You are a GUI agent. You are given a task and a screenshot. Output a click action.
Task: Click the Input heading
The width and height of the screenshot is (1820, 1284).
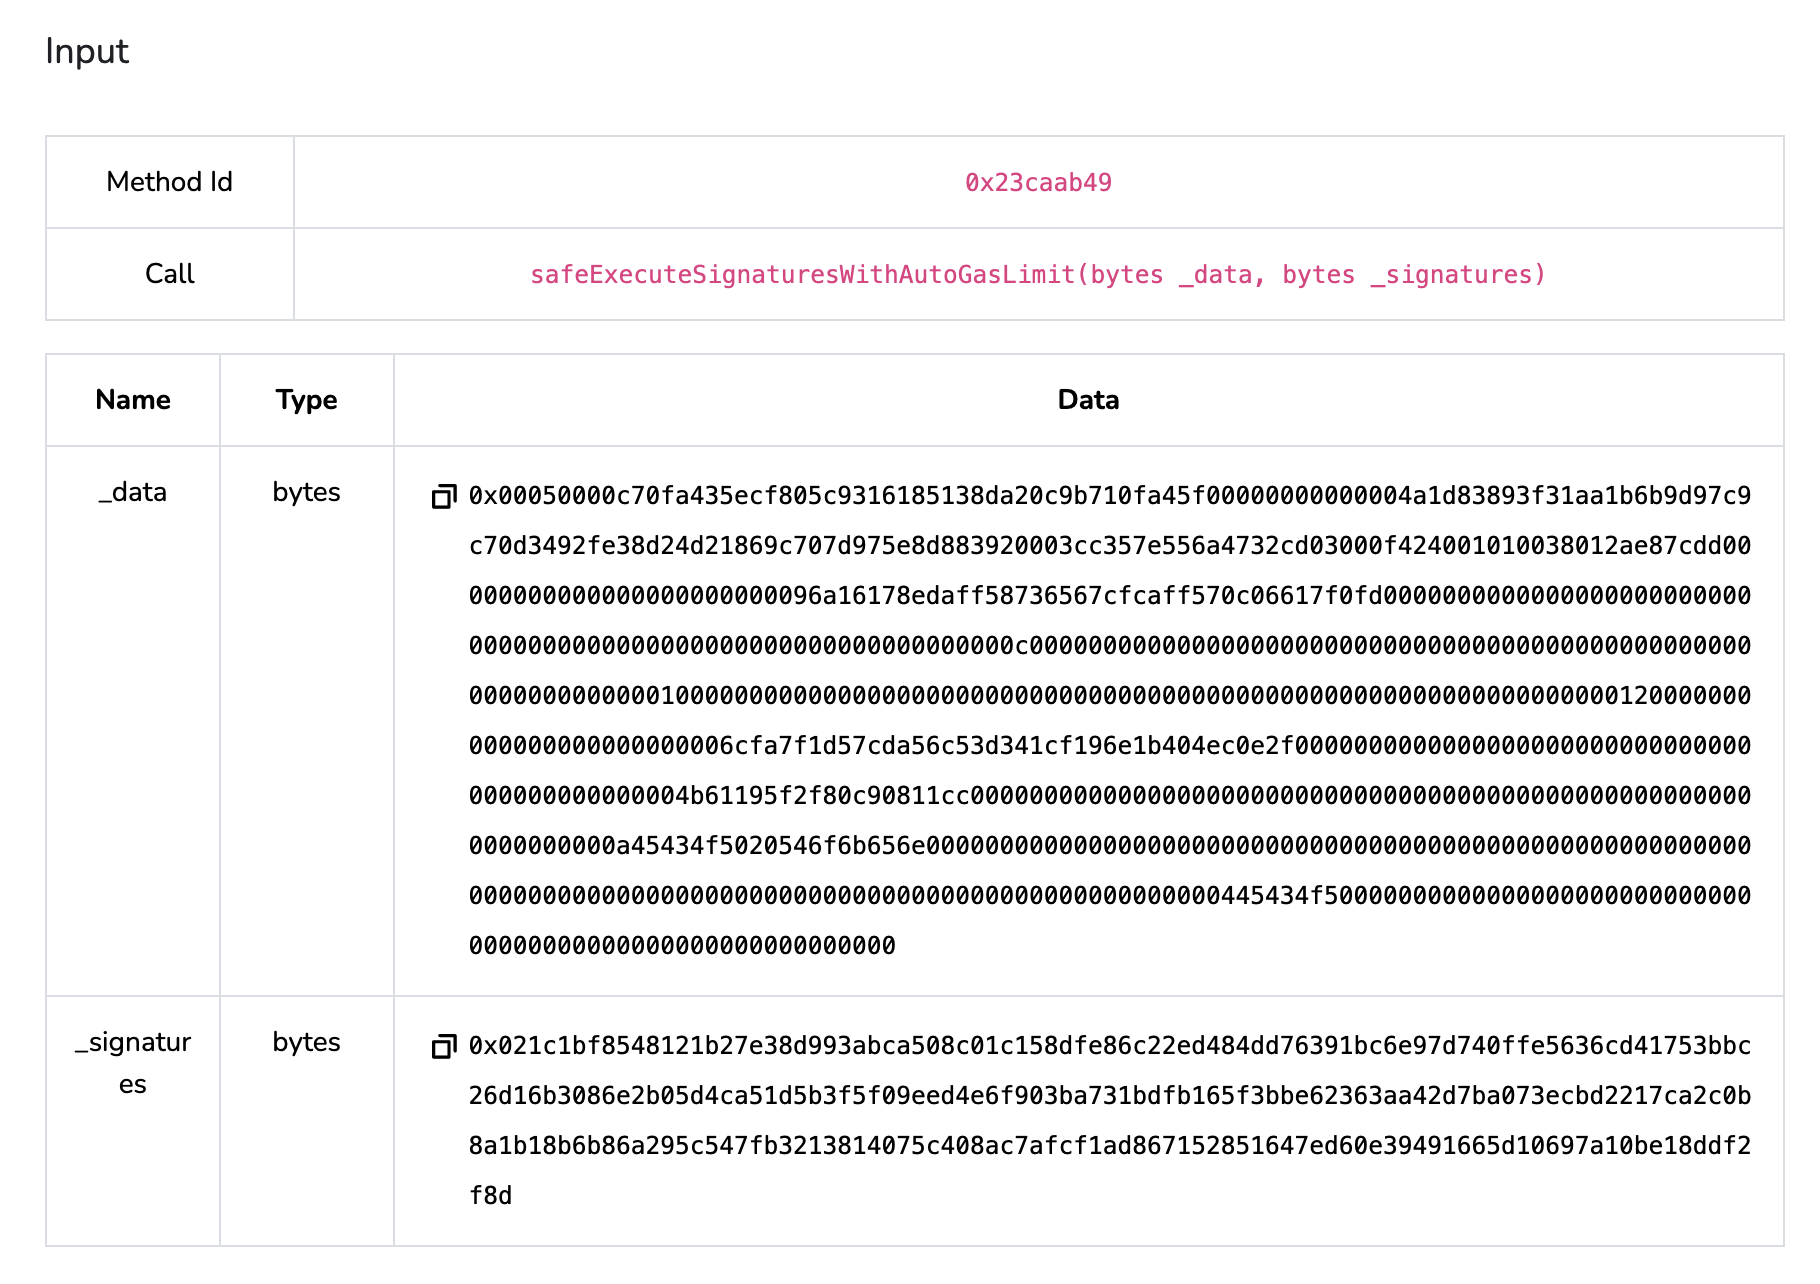pyautogui.click(x=86, y=51)
